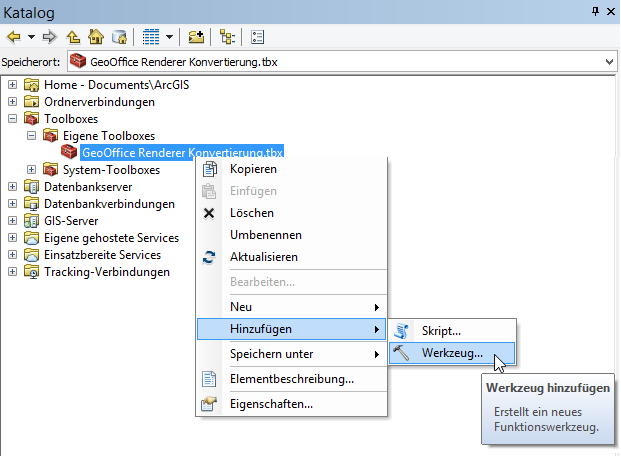Go up one level in the catalog
The height and width of the screenshot is (456, 621).
[75, 37]
